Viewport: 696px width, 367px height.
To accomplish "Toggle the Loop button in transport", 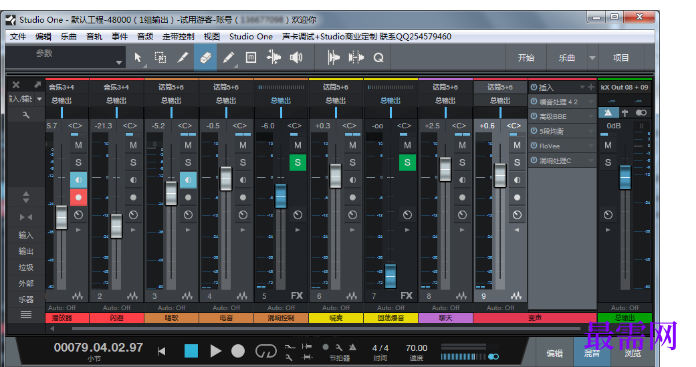I will pyautogui.click(x=265, y=351).
